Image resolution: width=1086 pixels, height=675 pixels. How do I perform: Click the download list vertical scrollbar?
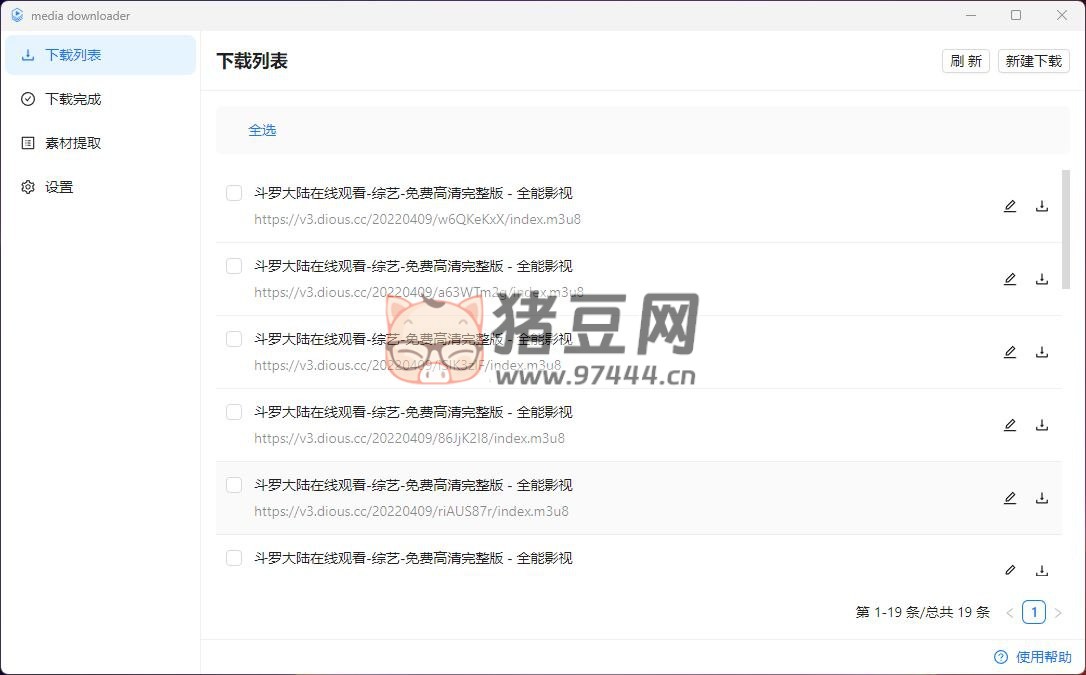1066,230
